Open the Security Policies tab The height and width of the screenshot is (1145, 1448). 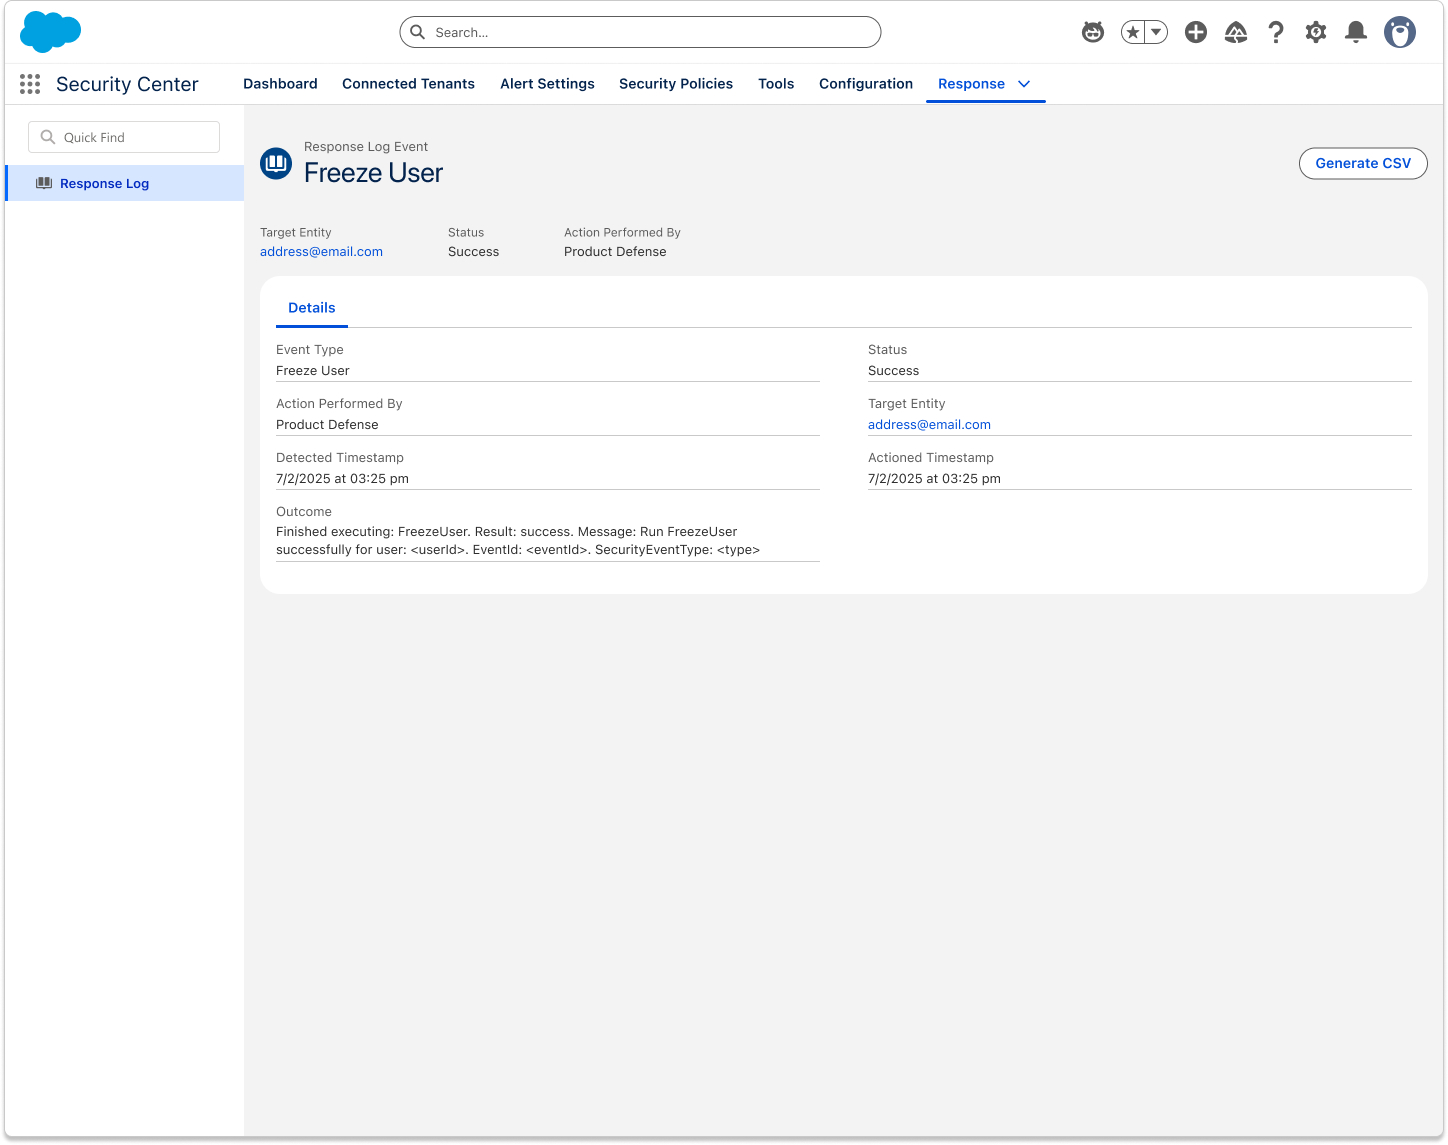[676, 84]
